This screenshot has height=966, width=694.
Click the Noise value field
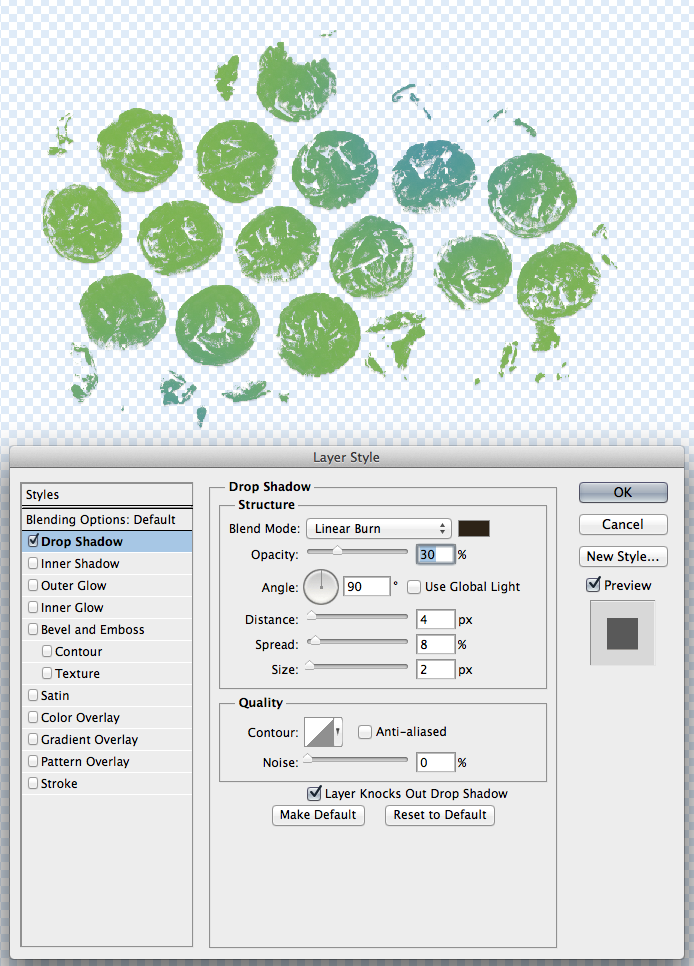coord(436,763)
